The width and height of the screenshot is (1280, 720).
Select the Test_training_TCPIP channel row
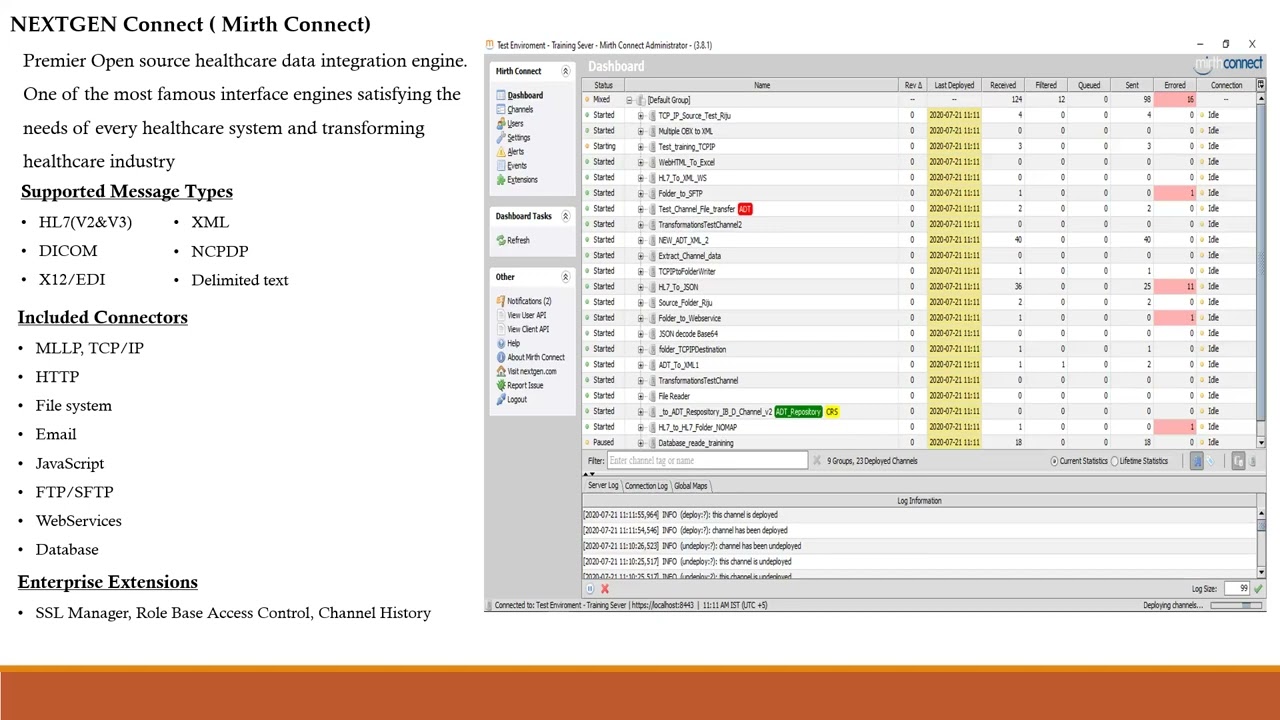tap(919, 147)
